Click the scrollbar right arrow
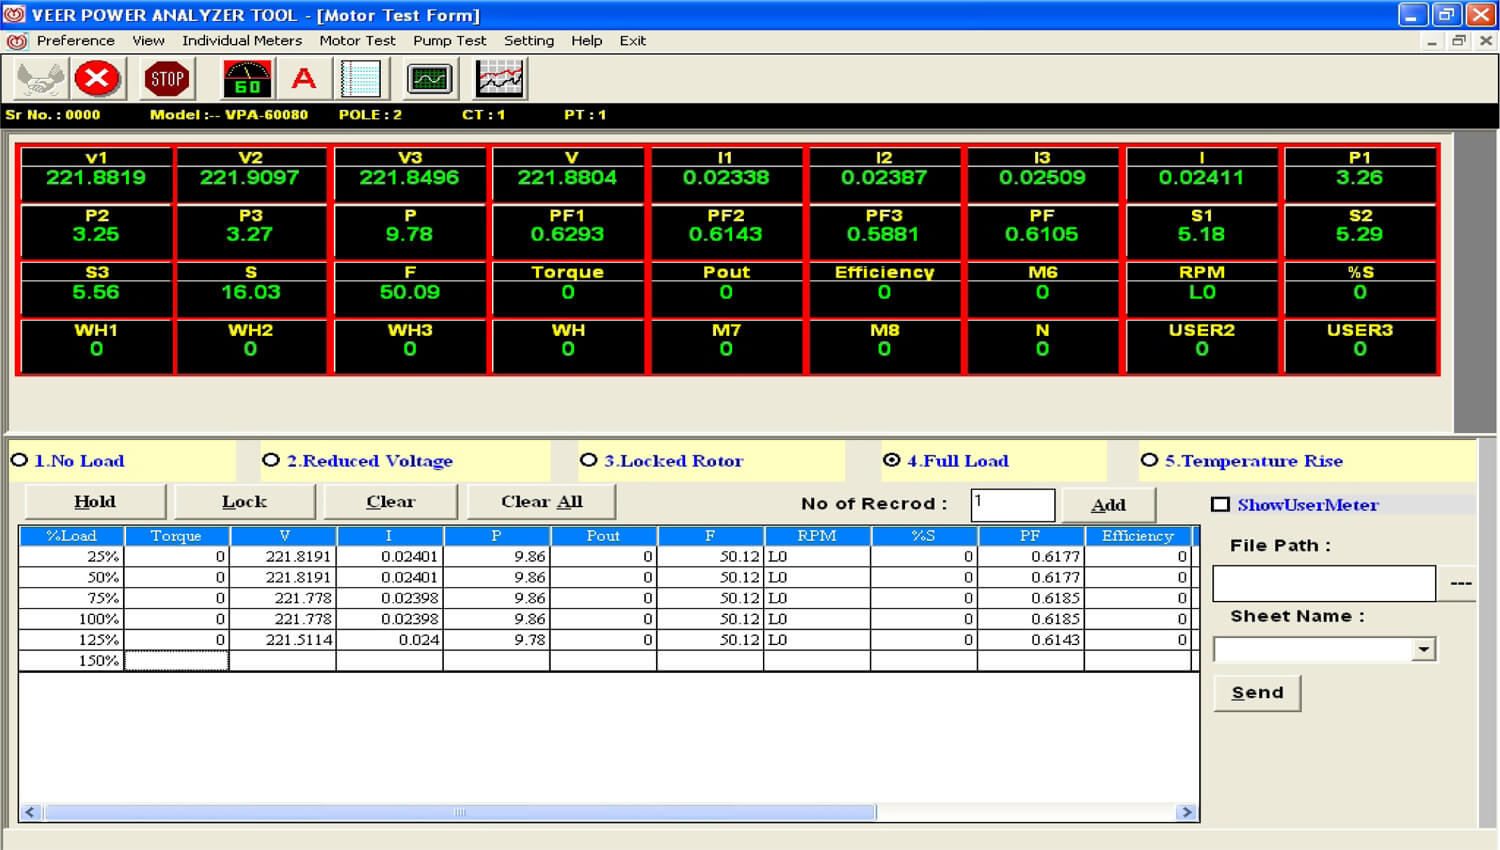Viewport: 1500px width, 850px height. point(1187,812)
